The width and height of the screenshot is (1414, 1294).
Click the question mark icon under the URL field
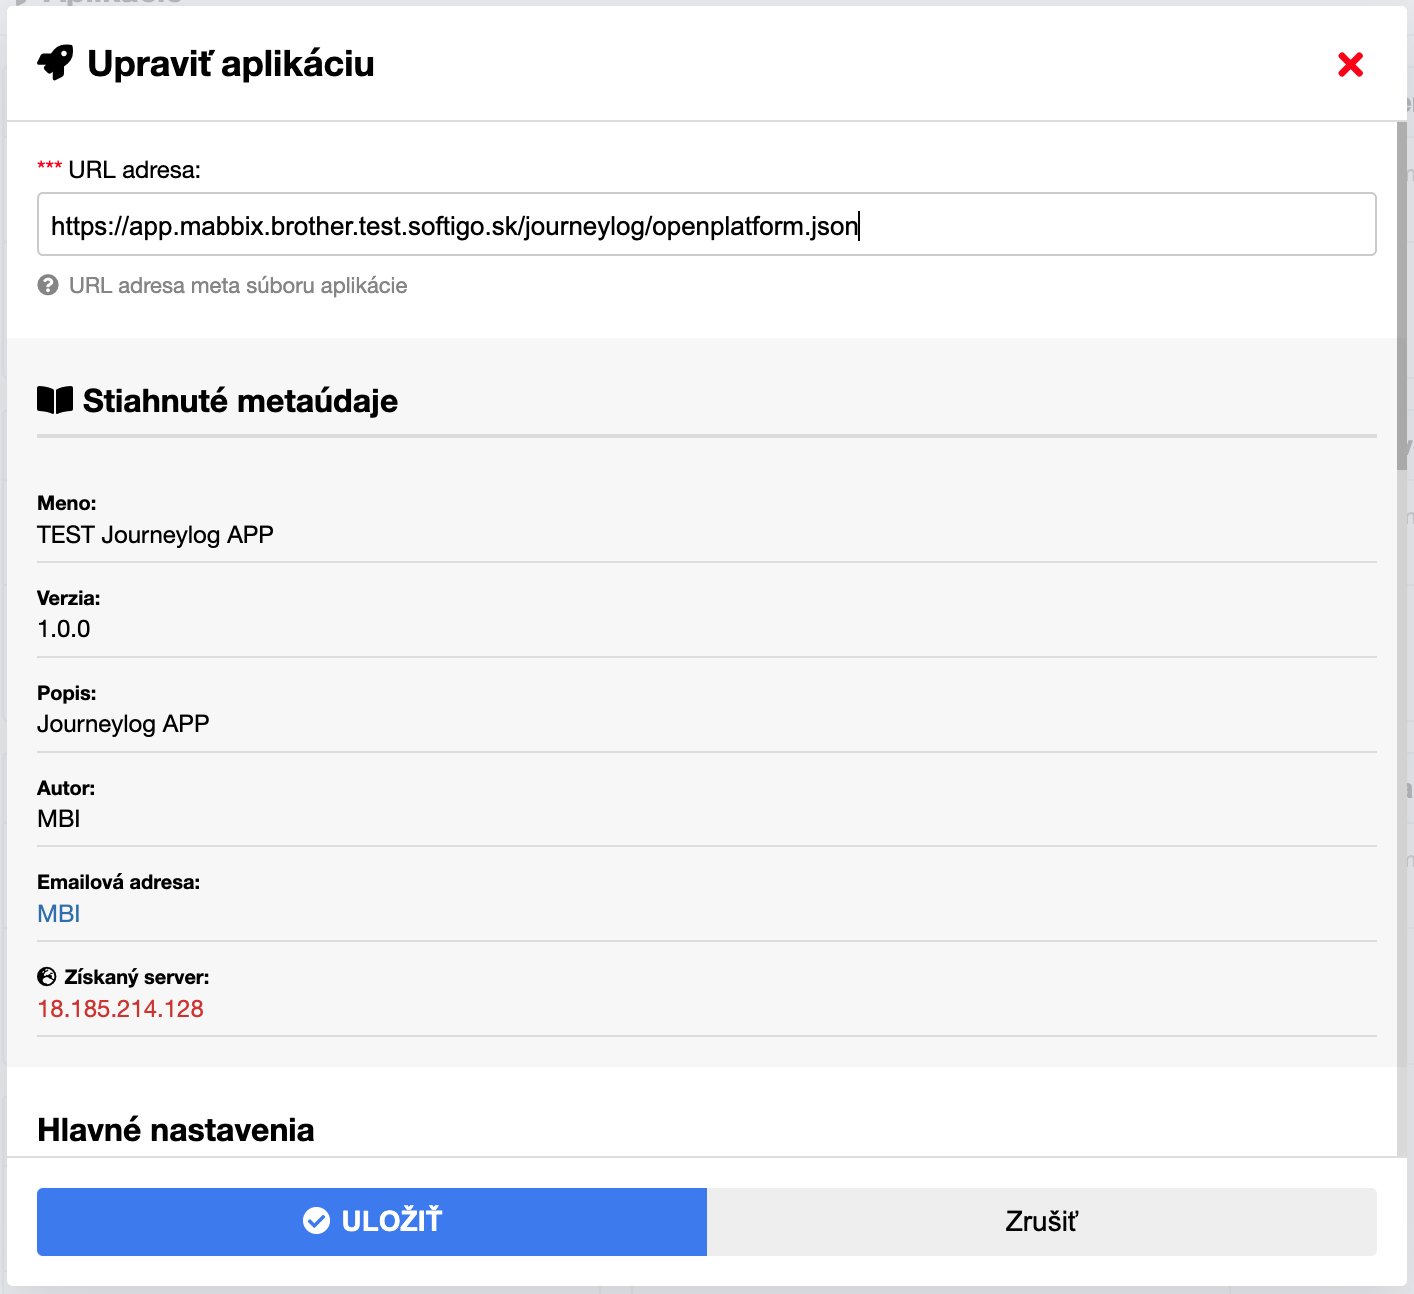point(48,285)
